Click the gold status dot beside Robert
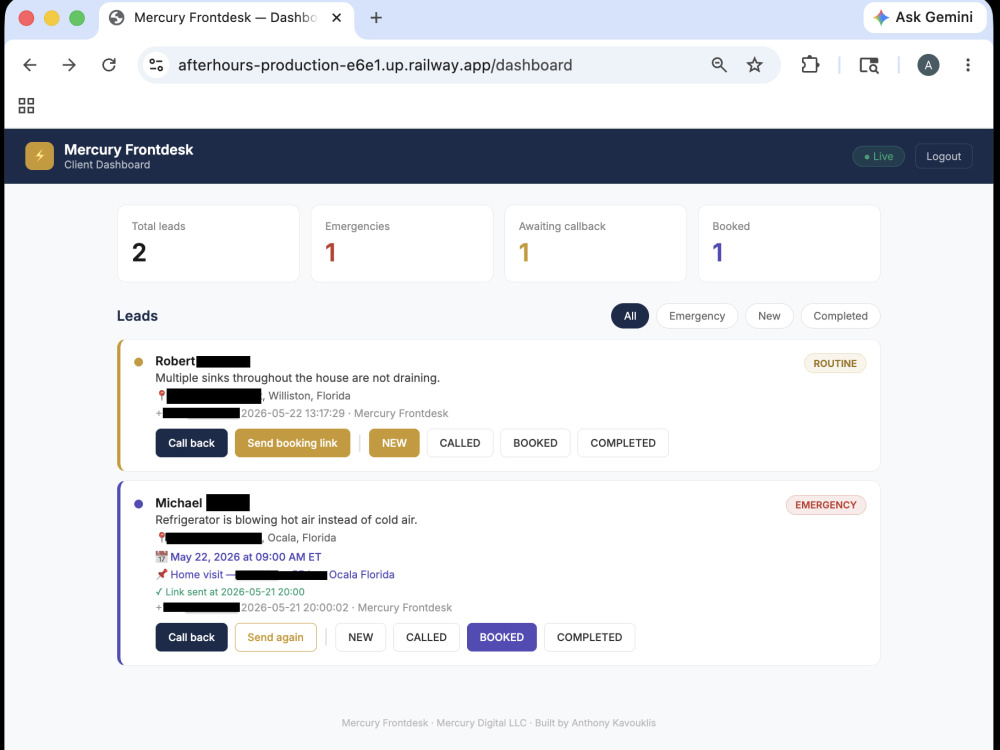Image resolution: width=1000 pixels, height=750 pixels. (x=138, y=362)
